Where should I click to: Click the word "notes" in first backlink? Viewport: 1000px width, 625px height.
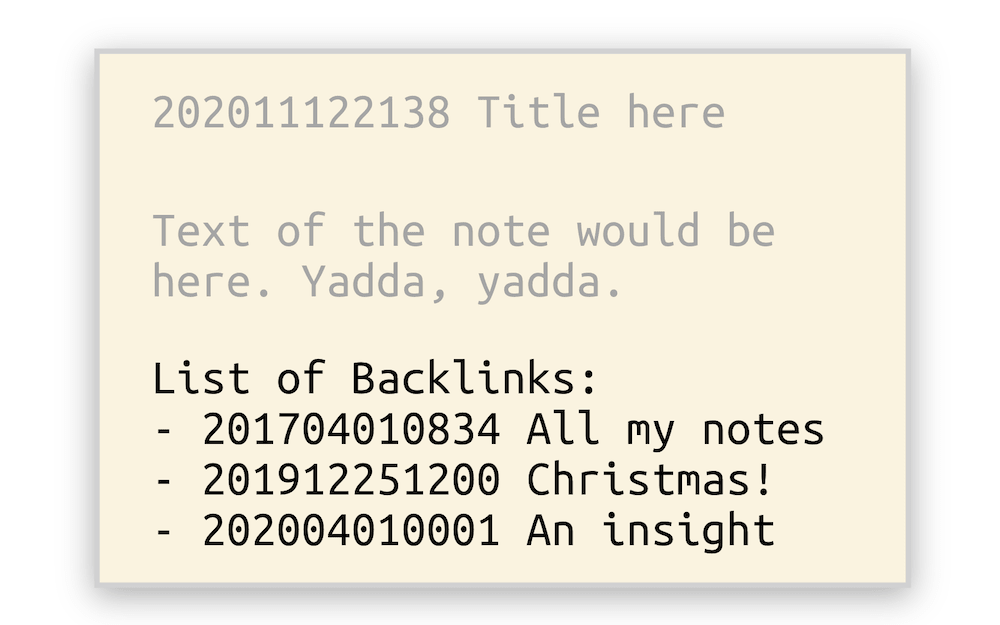pyautogui.click(x=763, y=431)
